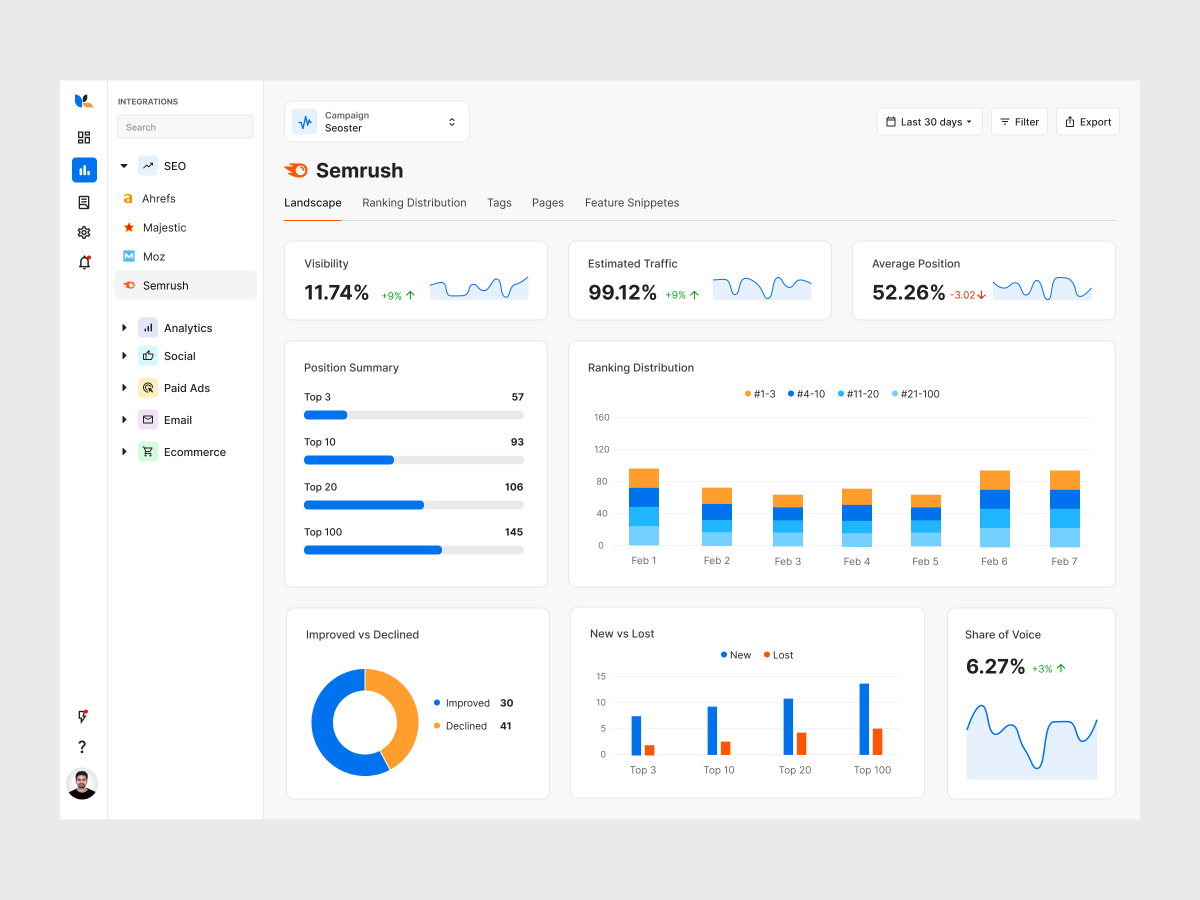Select the bar chart analytics rail icon
The height and width of the screenshot is (900, 1200).
tap(84, 170)
